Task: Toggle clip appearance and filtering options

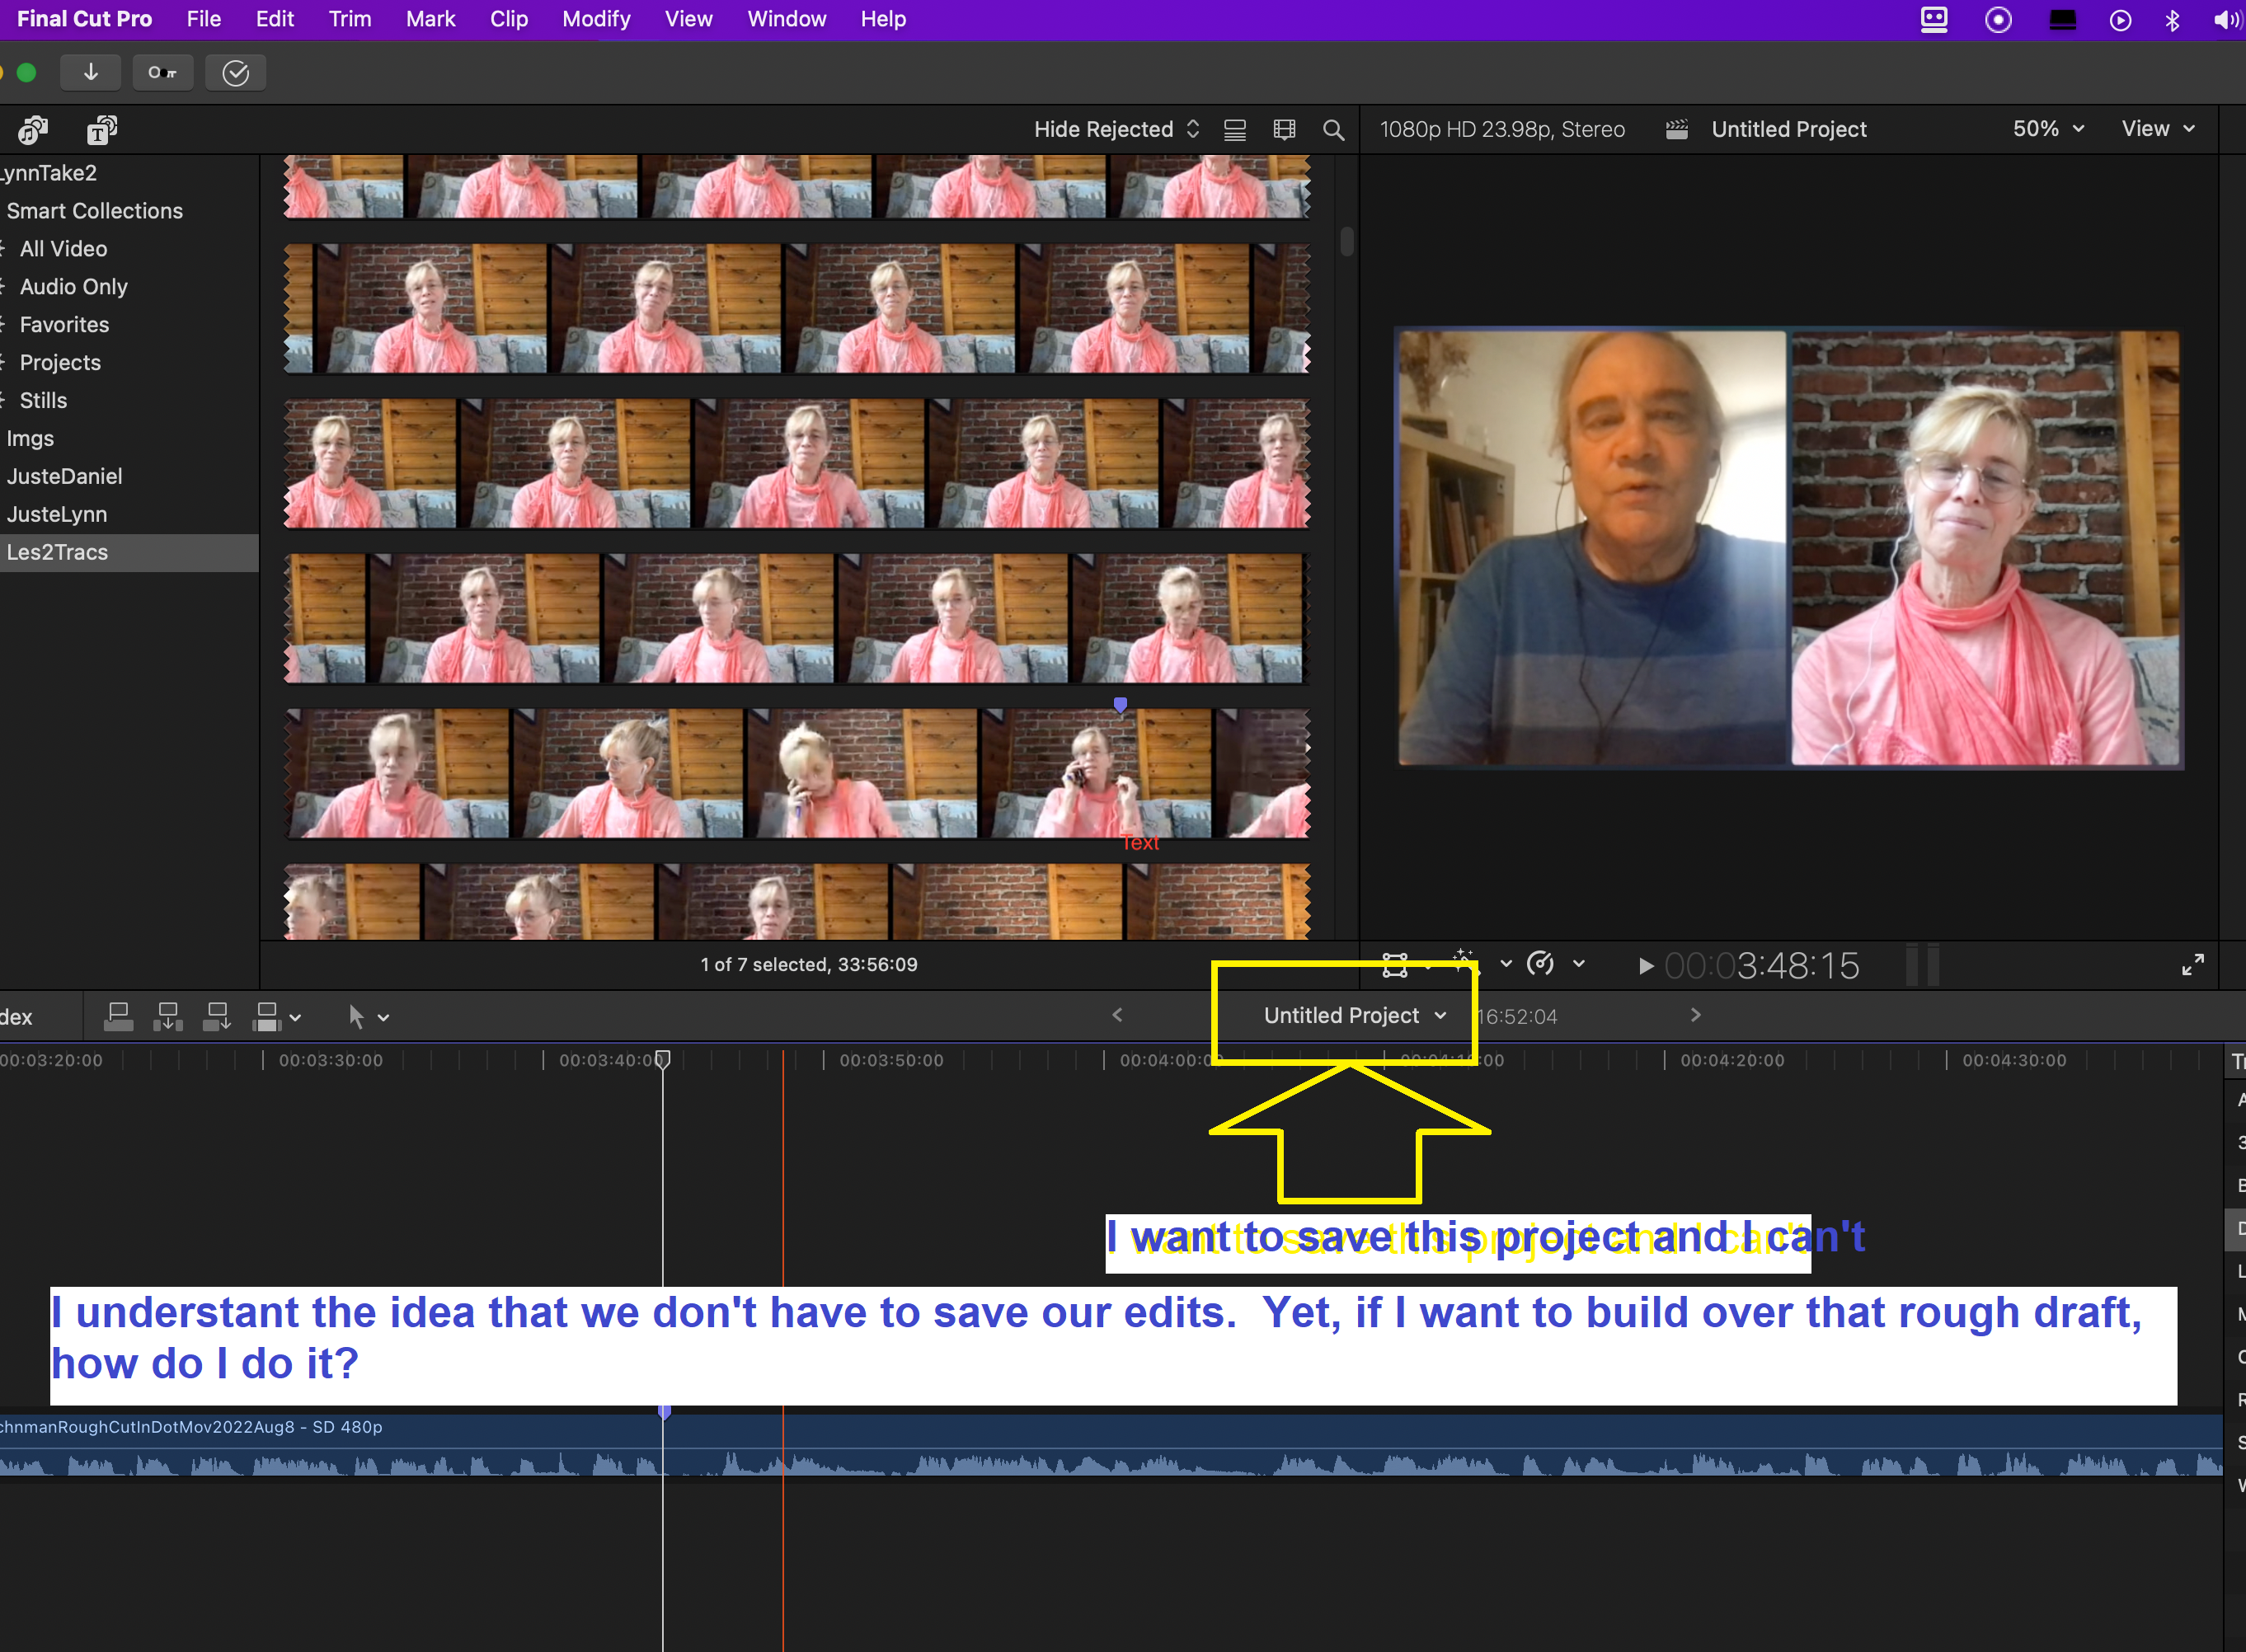Action: click(x=1284, y=130)
